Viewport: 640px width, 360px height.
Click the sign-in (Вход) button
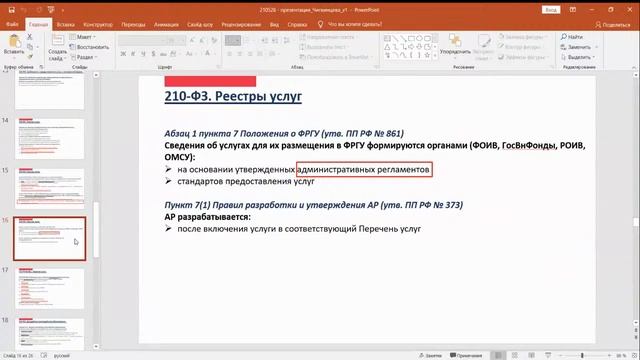point(551,10)
